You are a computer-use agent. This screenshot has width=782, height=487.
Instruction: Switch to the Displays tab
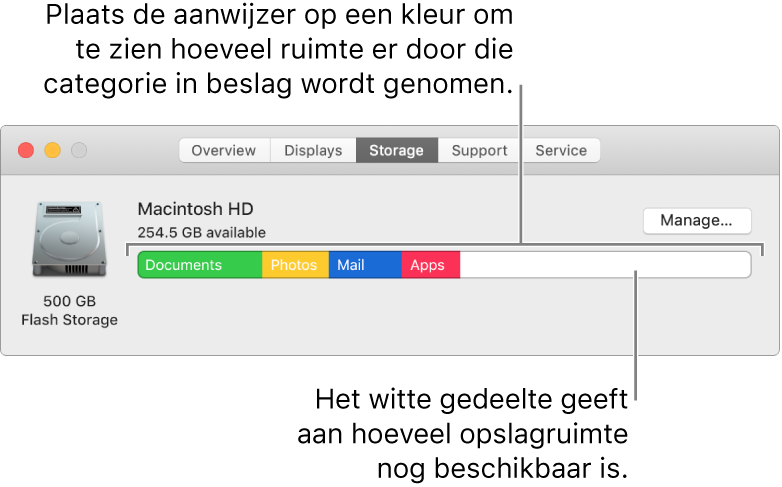313,150
